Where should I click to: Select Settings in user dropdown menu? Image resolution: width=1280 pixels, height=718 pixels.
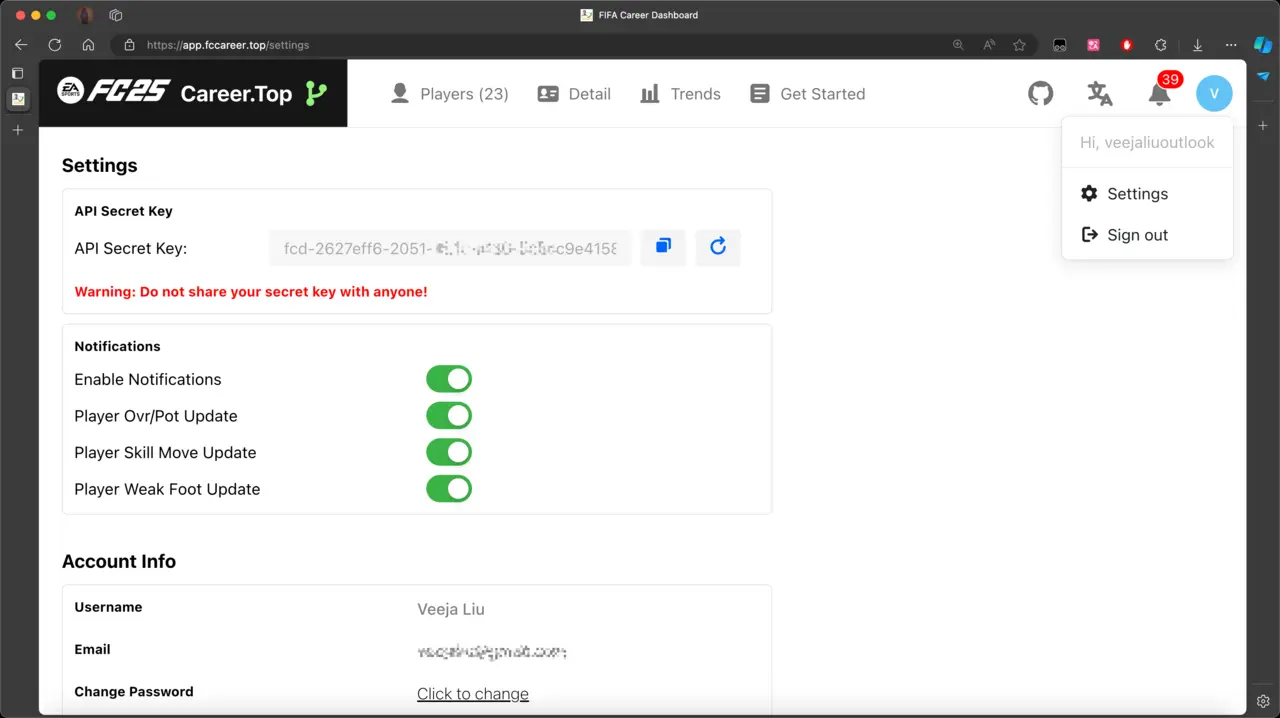(x=1147, y=194)
